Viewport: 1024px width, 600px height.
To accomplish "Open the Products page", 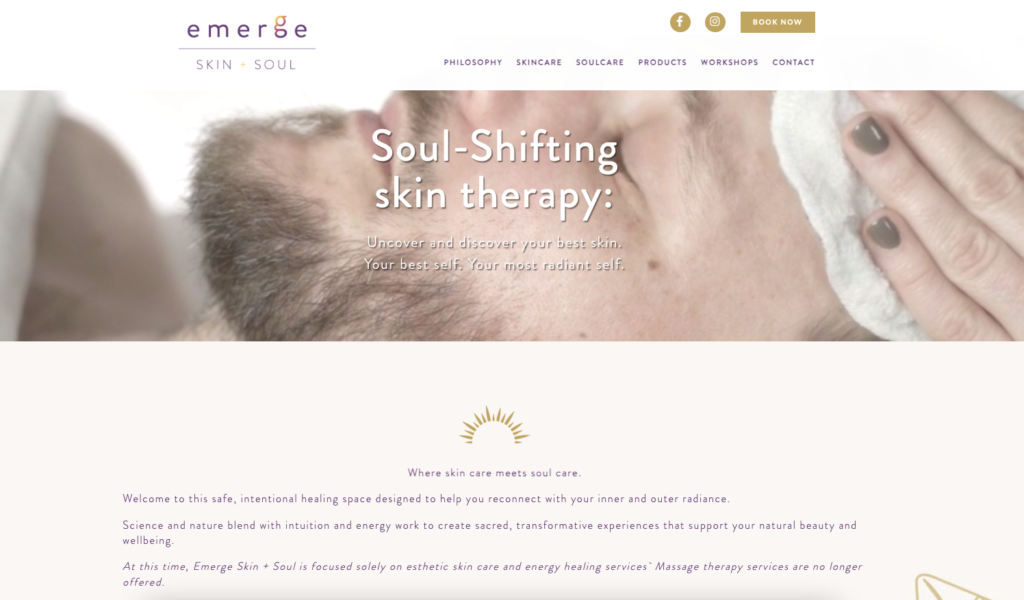I will [662, 63].
